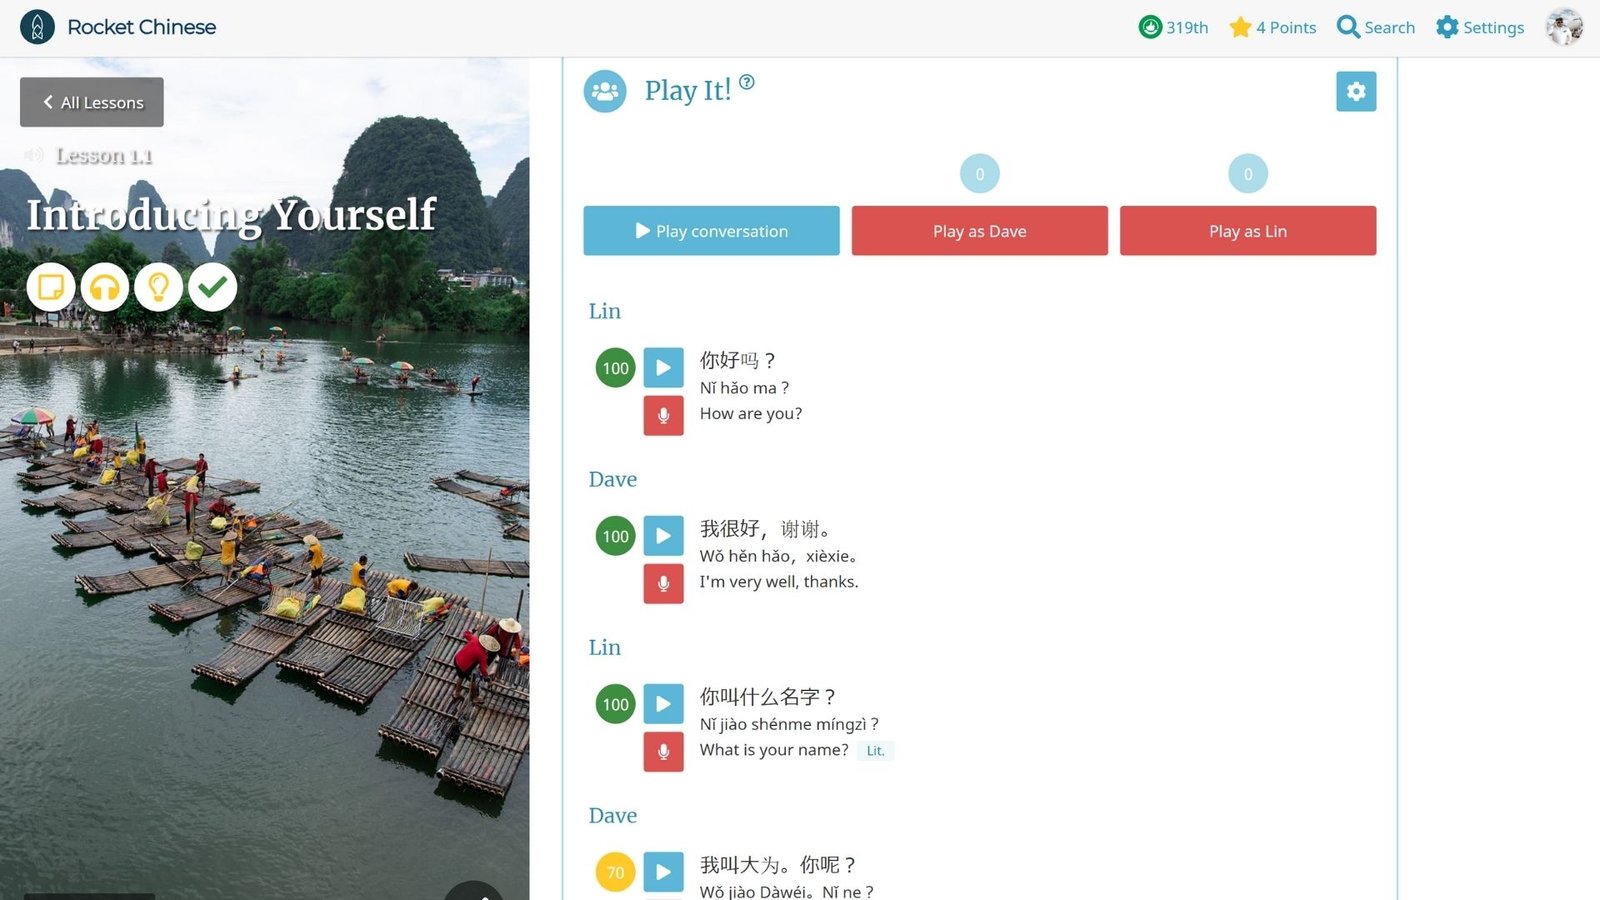The height and width of the screenshot is (900, 1600).
Task: Open the user profile avatar menu
Action: [1564, 27]
